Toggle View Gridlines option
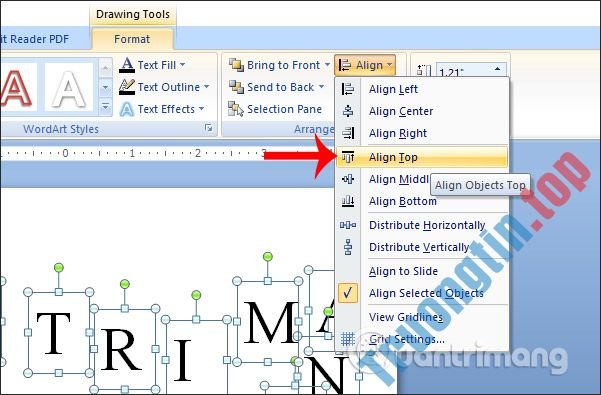The image size is (601, 395). click(406, 317)
